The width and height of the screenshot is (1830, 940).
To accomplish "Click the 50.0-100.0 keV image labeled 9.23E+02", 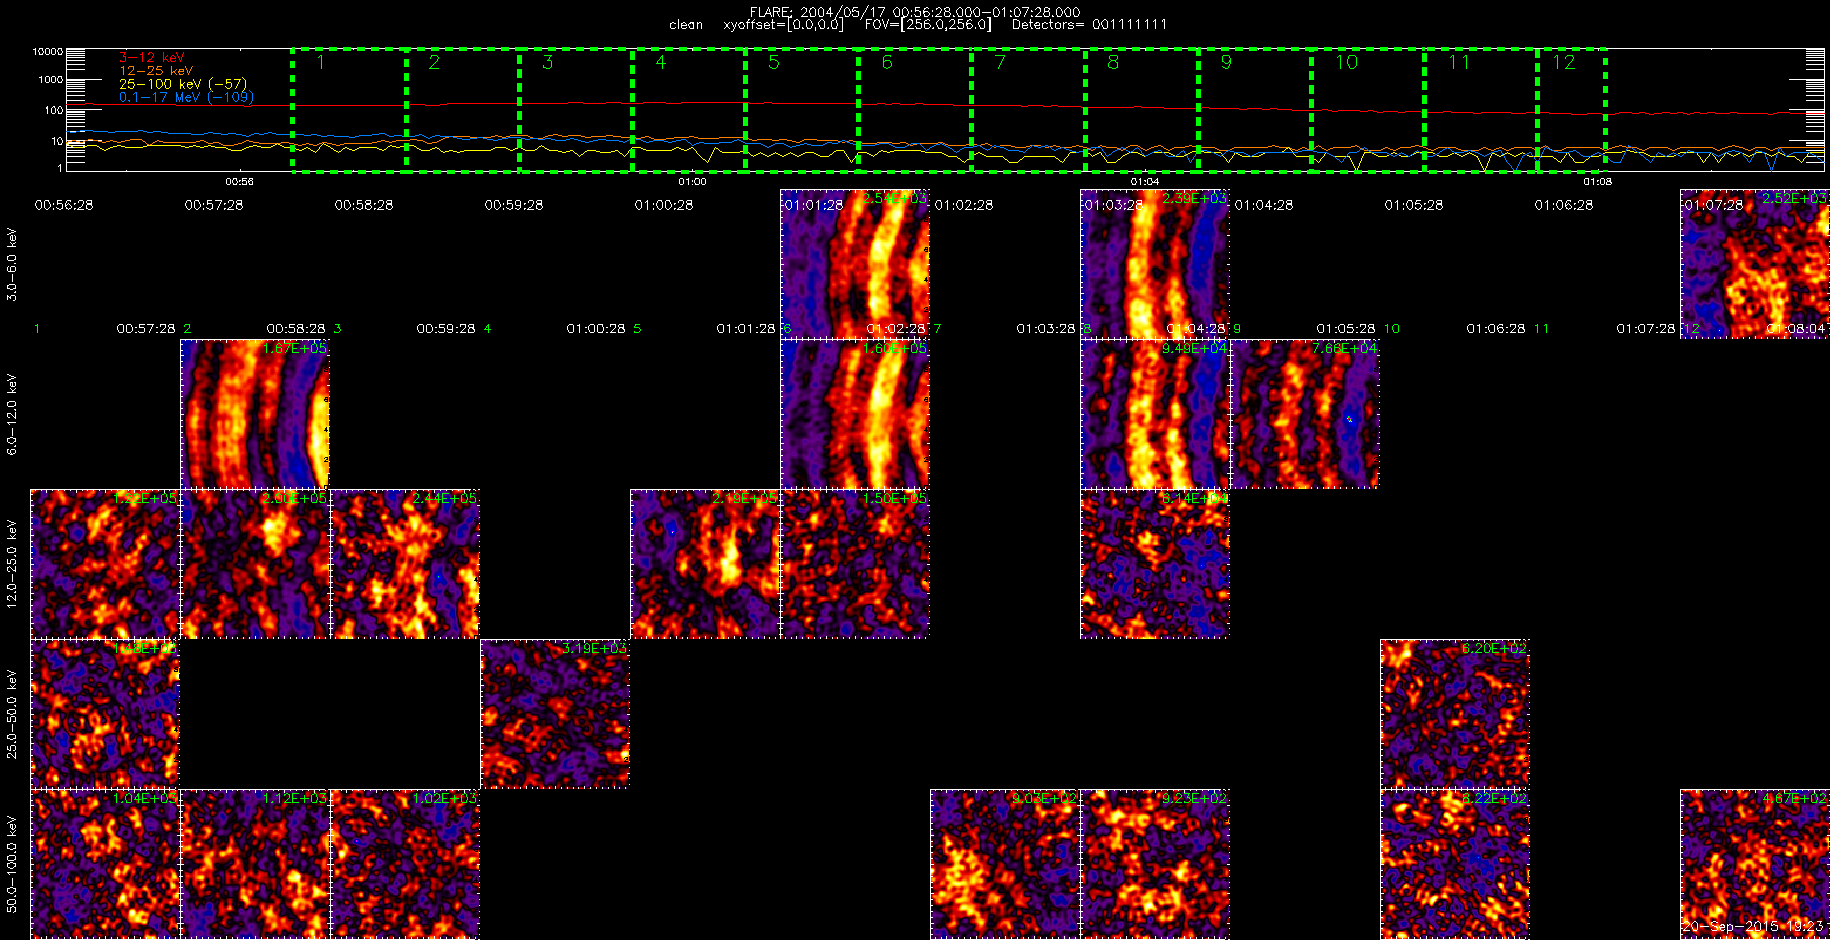I will 1155,864.
